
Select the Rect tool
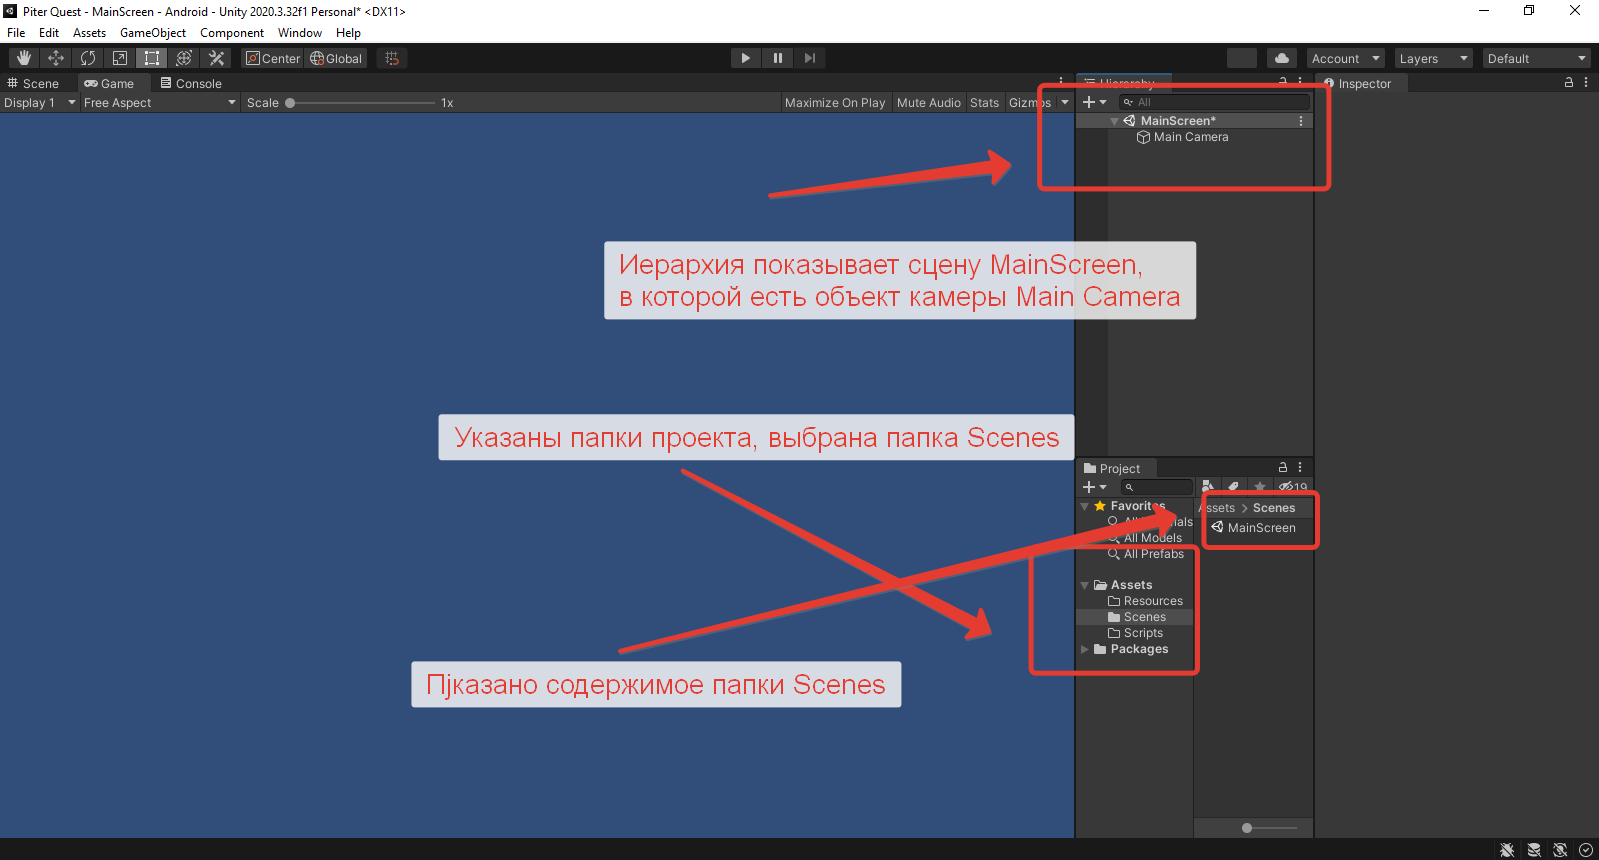(x=152, y=58)
